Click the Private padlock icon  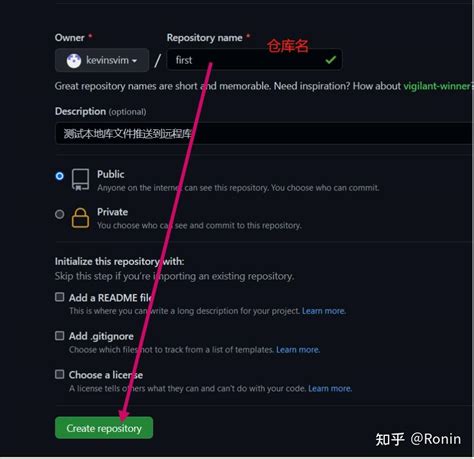(80, 218)
